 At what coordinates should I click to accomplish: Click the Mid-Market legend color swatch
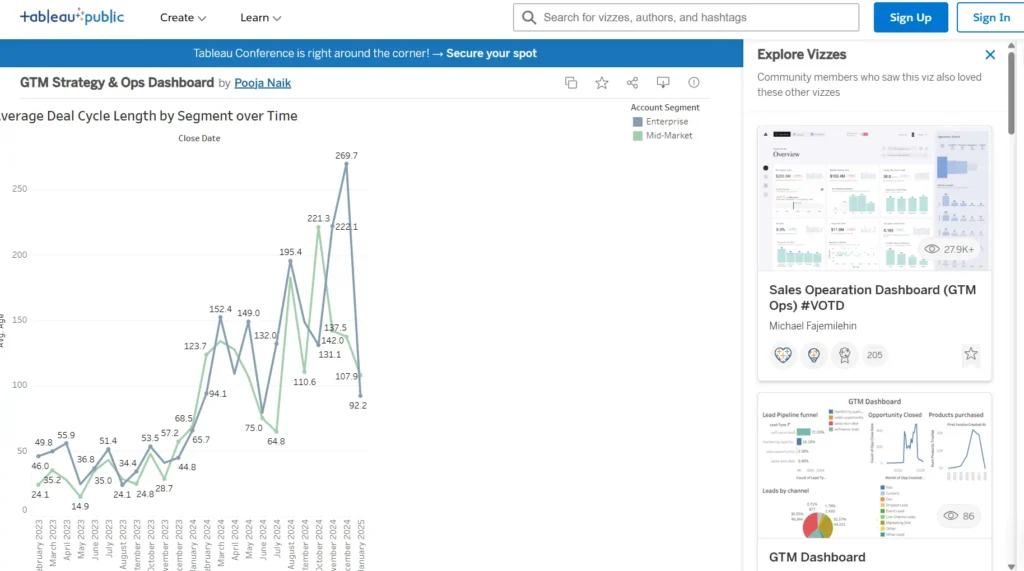click(637, 136)
